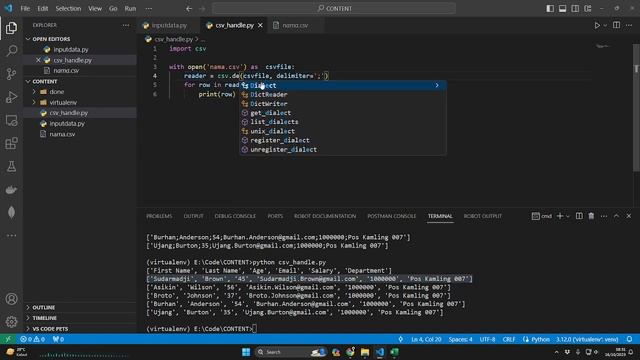Create a new terminal with plus icon
The width and height of the screenshot is (640, 360).
(560, 216)
